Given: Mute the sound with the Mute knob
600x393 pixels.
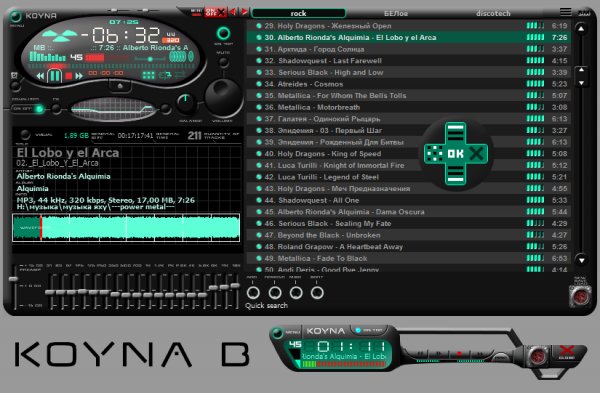Looking at the screenshot, I should 224,63.
